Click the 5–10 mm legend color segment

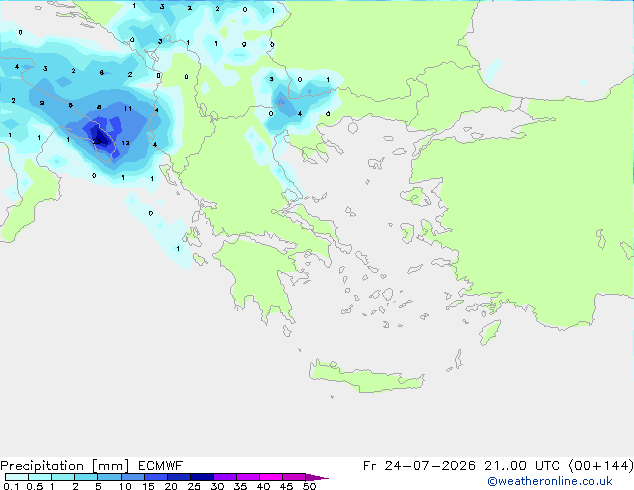pyautogui.click(x=109, y=477)
